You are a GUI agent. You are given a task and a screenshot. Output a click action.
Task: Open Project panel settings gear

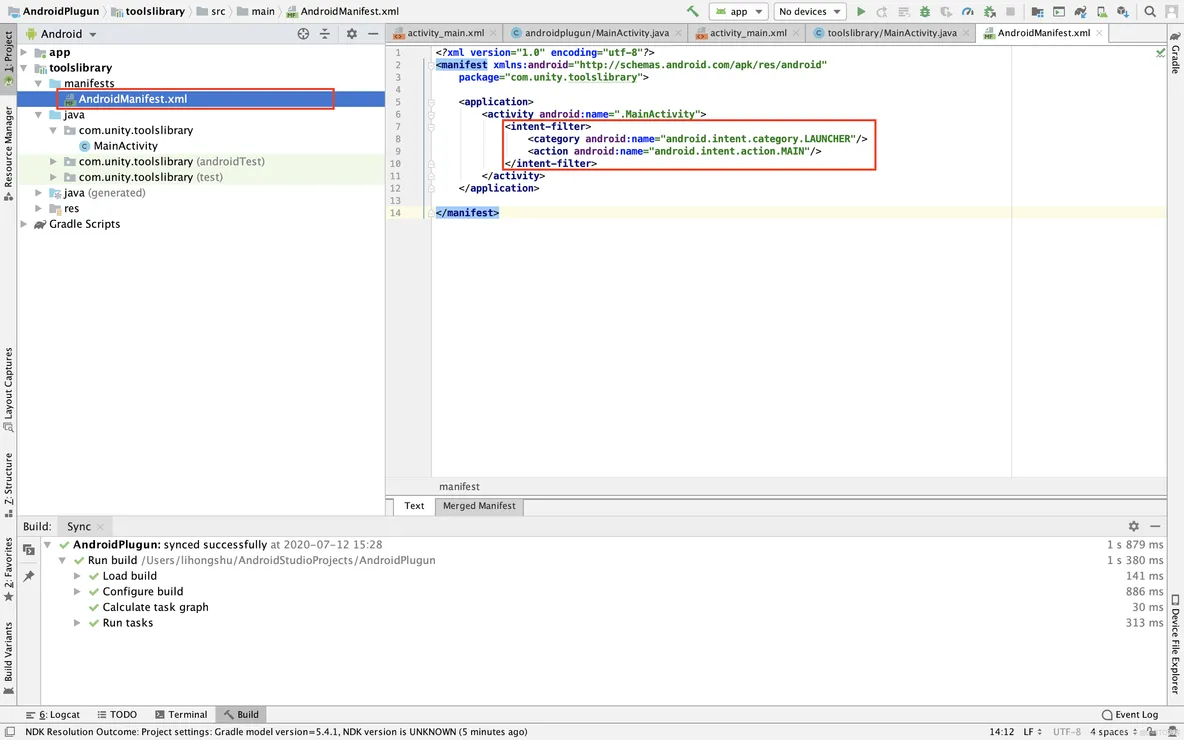[x=352, y=34]
